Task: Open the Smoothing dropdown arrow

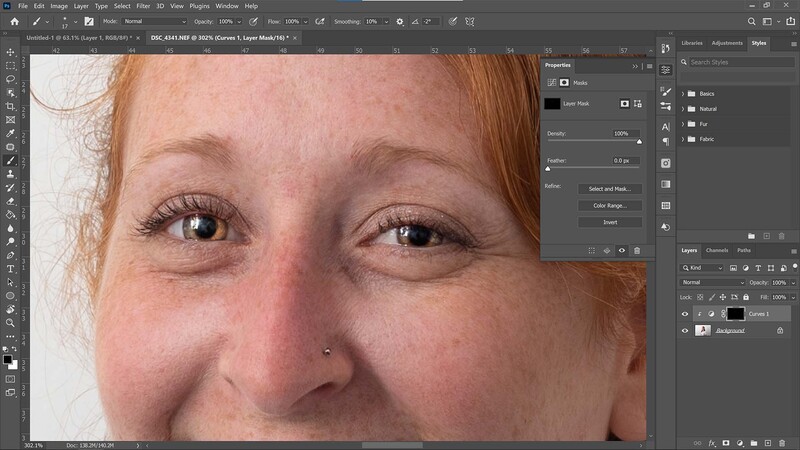Action: tap(386, 21)
